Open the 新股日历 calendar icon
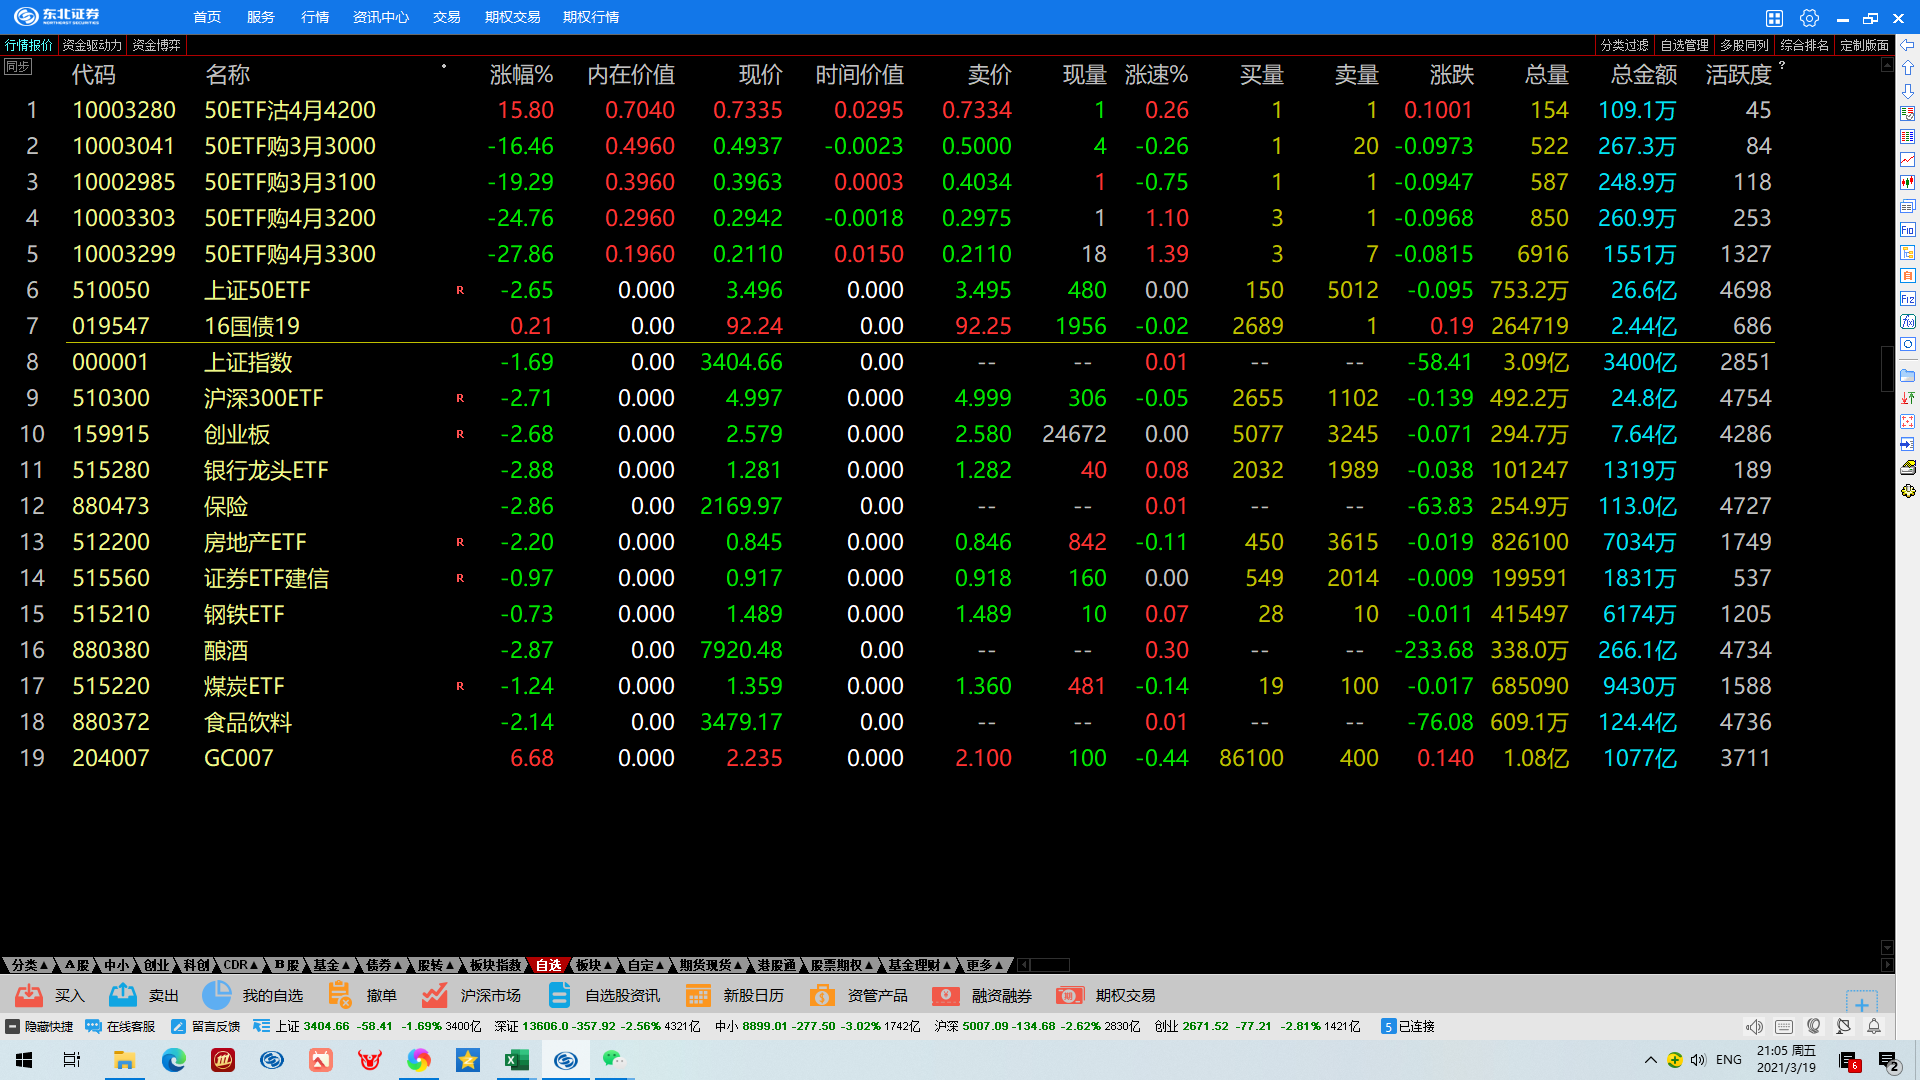Image resolution: width=1920 pixels, height=1080 pixels. click(x=698, y=995)
